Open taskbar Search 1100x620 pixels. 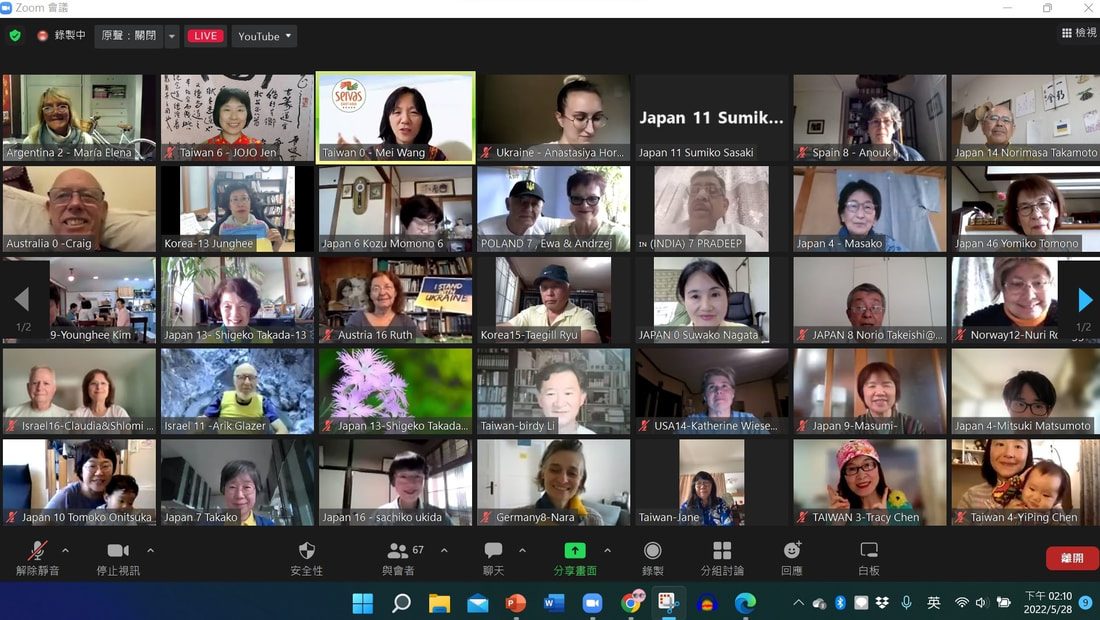tap(401, 602)
